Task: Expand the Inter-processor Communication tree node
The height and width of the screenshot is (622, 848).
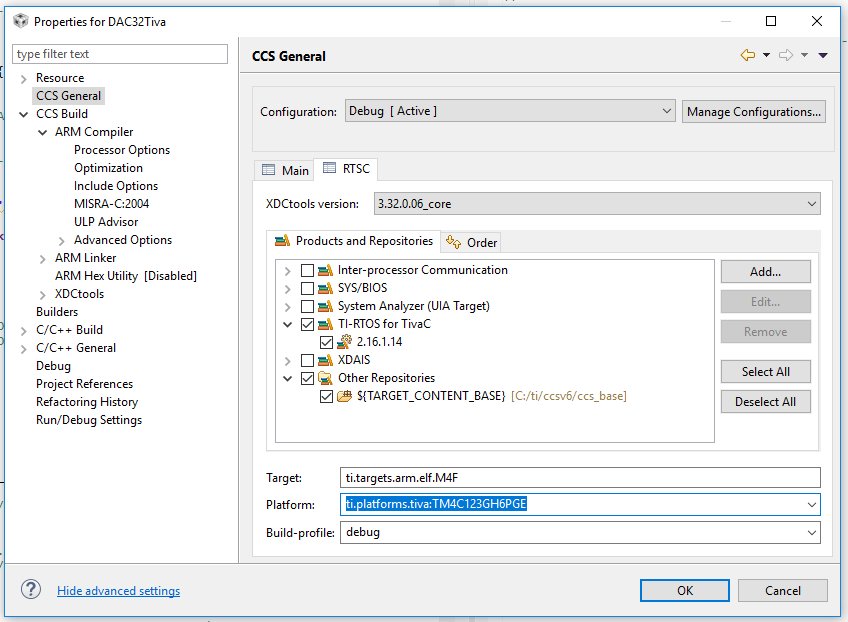Action: pos(288,271)
